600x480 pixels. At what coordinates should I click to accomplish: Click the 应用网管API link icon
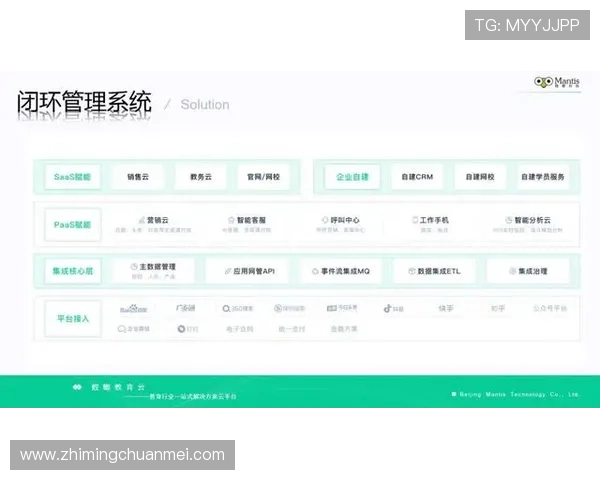pos(228,271)
